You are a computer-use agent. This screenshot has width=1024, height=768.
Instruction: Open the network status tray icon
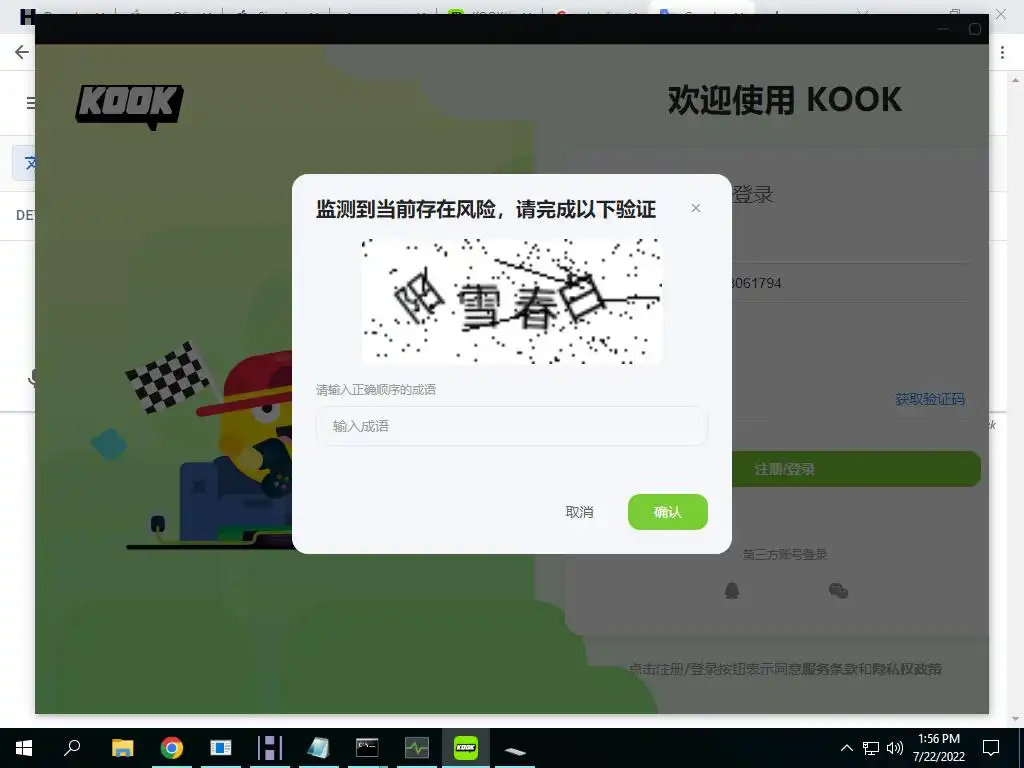coord(871,748)
